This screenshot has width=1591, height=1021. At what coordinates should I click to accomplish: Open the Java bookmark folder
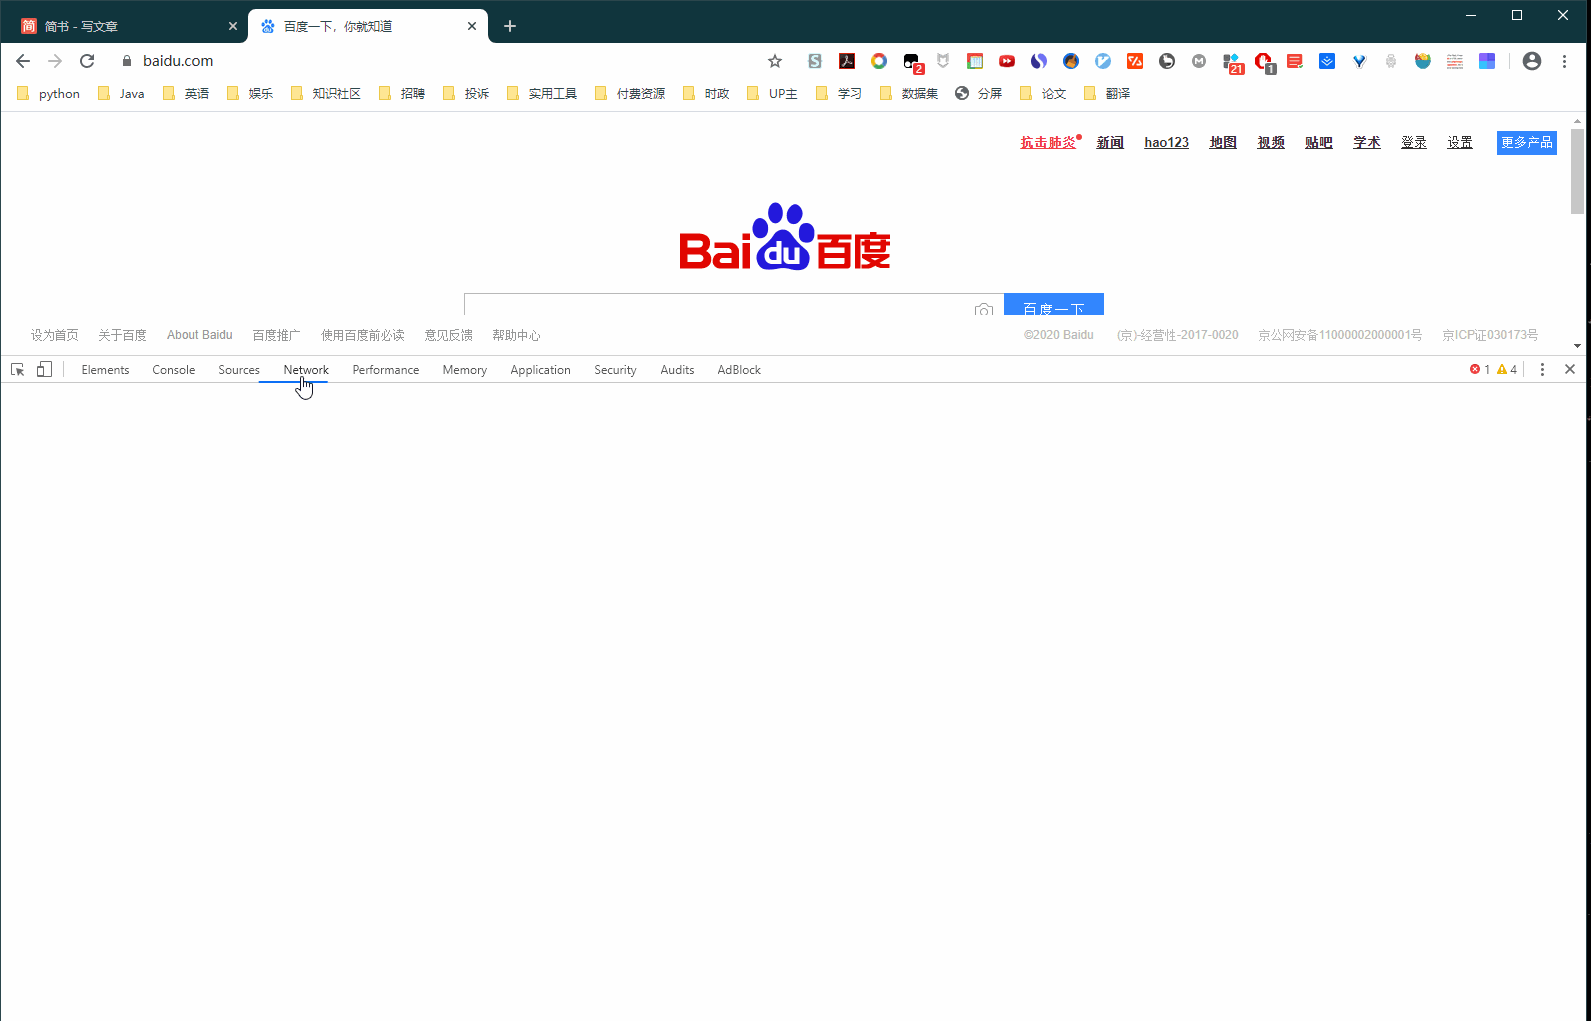[x=121, y=93]
